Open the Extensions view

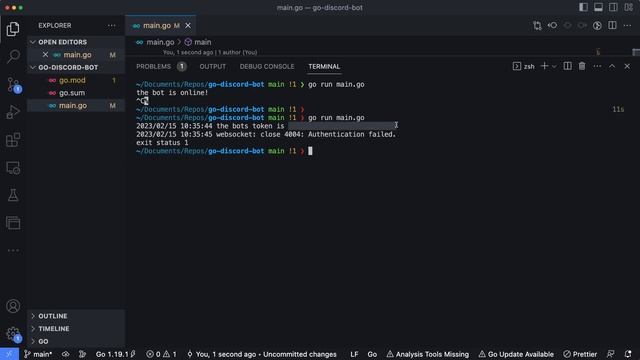[13, 140]
